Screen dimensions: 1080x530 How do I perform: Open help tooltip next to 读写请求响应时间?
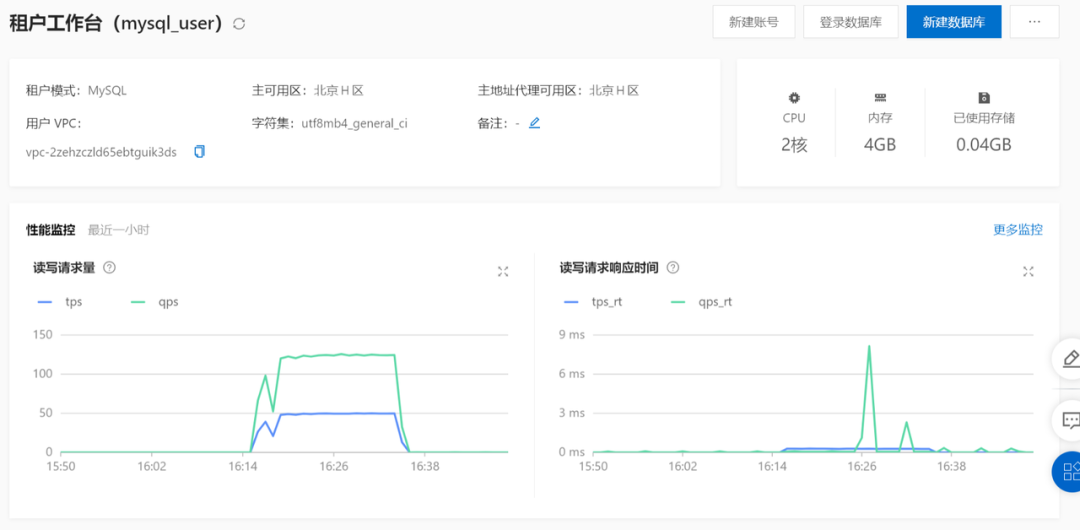tap(673, 267)
